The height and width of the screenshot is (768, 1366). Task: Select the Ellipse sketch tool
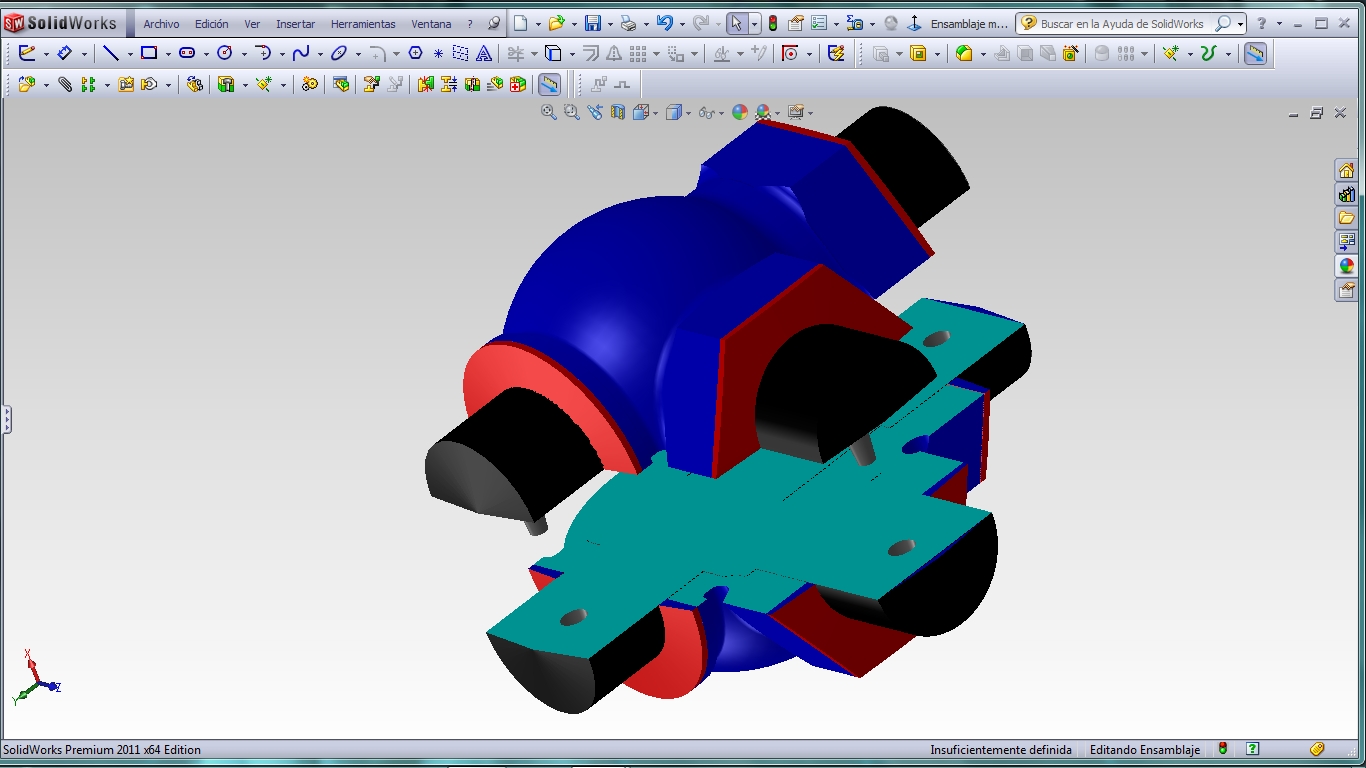tap(339, 54)
